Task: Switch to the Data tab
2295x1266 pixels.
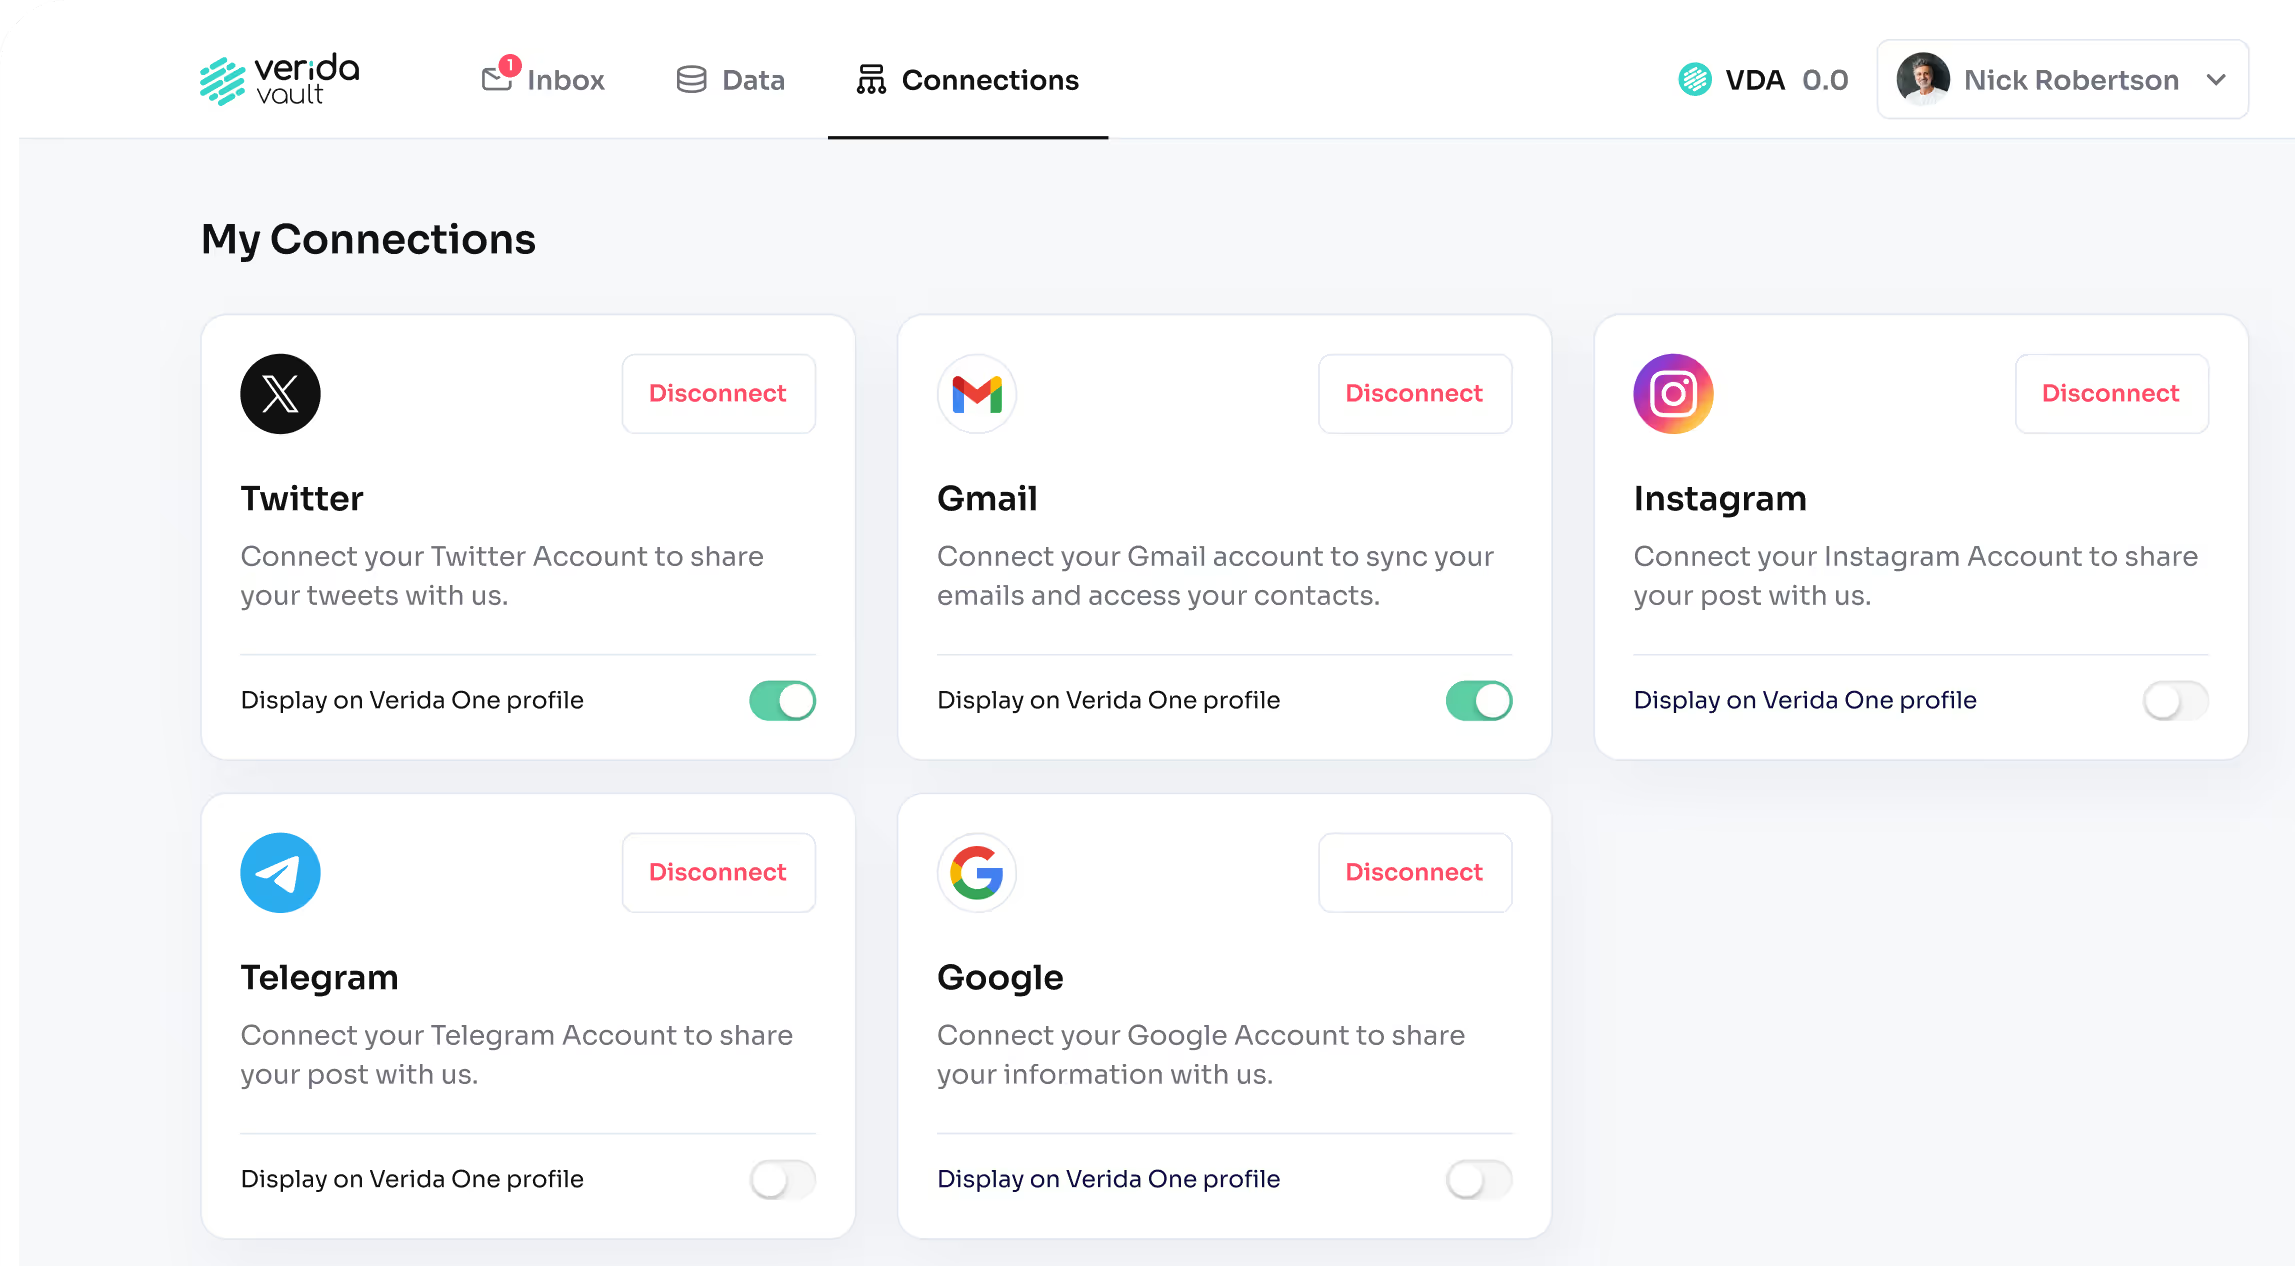Action: [731, 80]
